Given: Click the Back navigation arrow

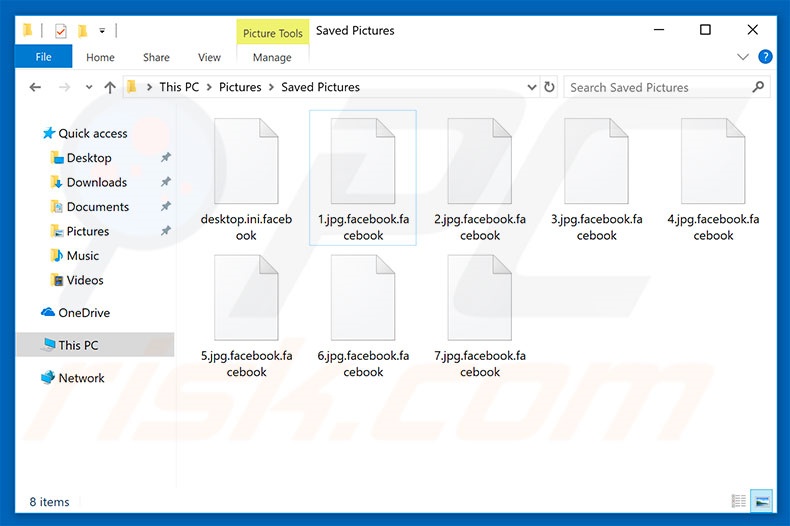Looking at the screenshot, I should [x=35, y=87].
